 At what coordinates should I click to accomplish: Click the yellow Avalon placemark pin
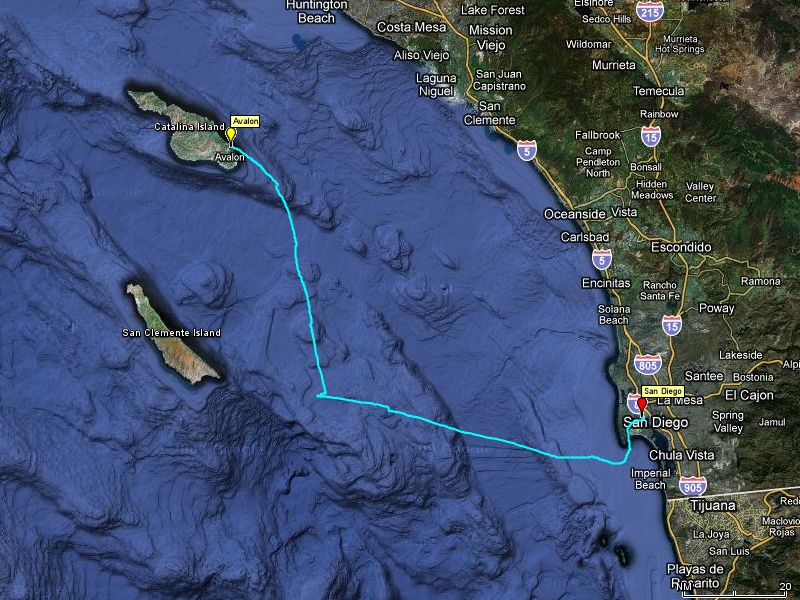(231, 136)
